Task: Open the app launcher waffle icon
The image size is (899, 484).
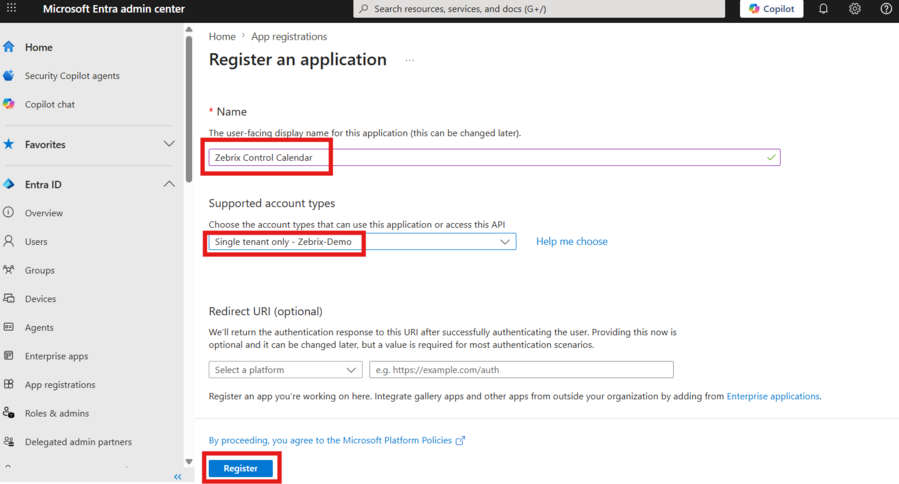Action: [x=11, y=8]
